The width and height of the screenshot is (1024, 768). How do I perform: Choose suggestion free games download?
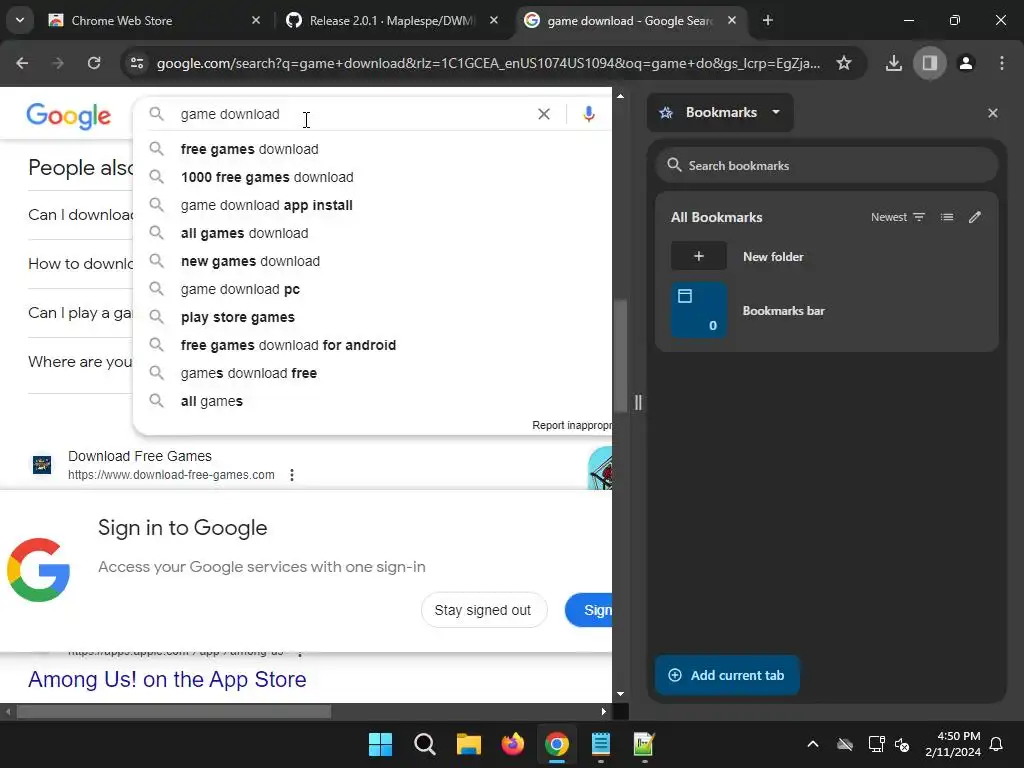click(x=372, y=149)
